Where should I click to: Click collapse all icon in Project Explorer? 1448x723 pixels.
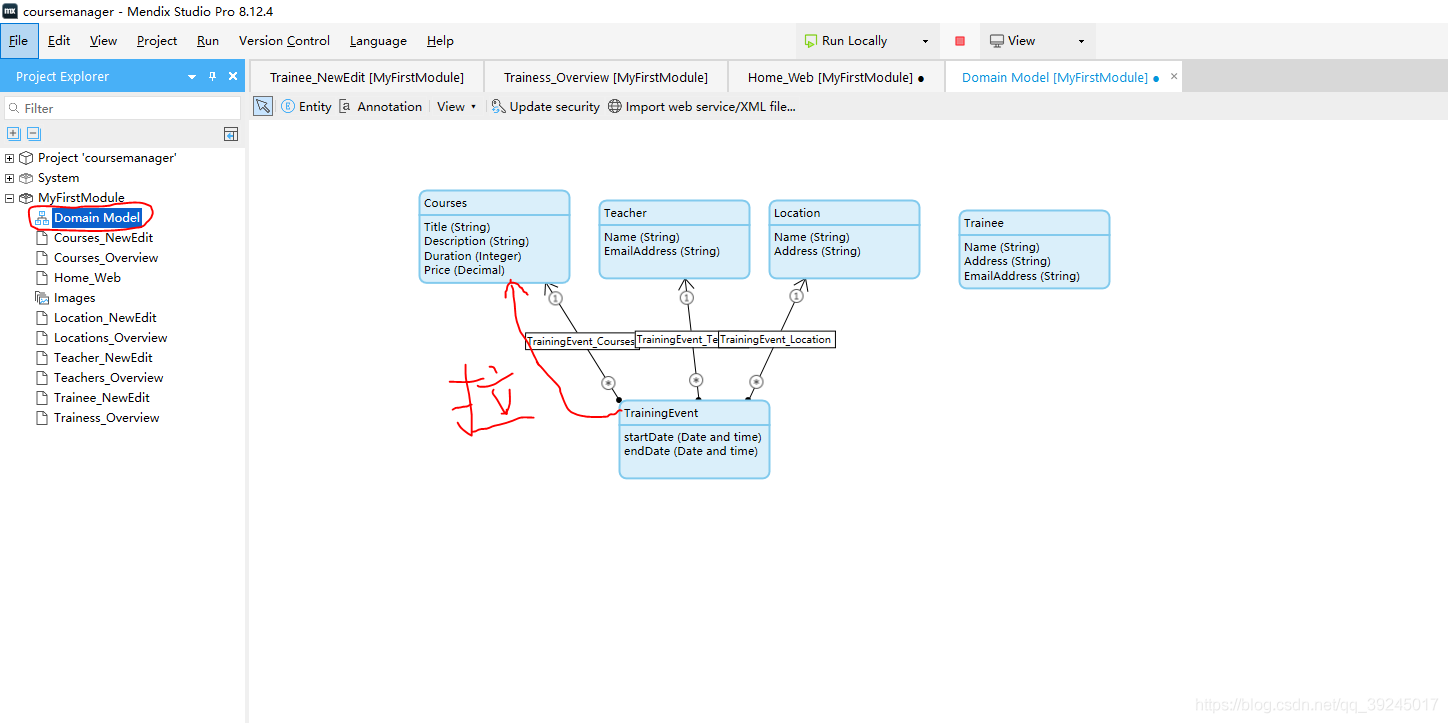click(x=33, y=133)
